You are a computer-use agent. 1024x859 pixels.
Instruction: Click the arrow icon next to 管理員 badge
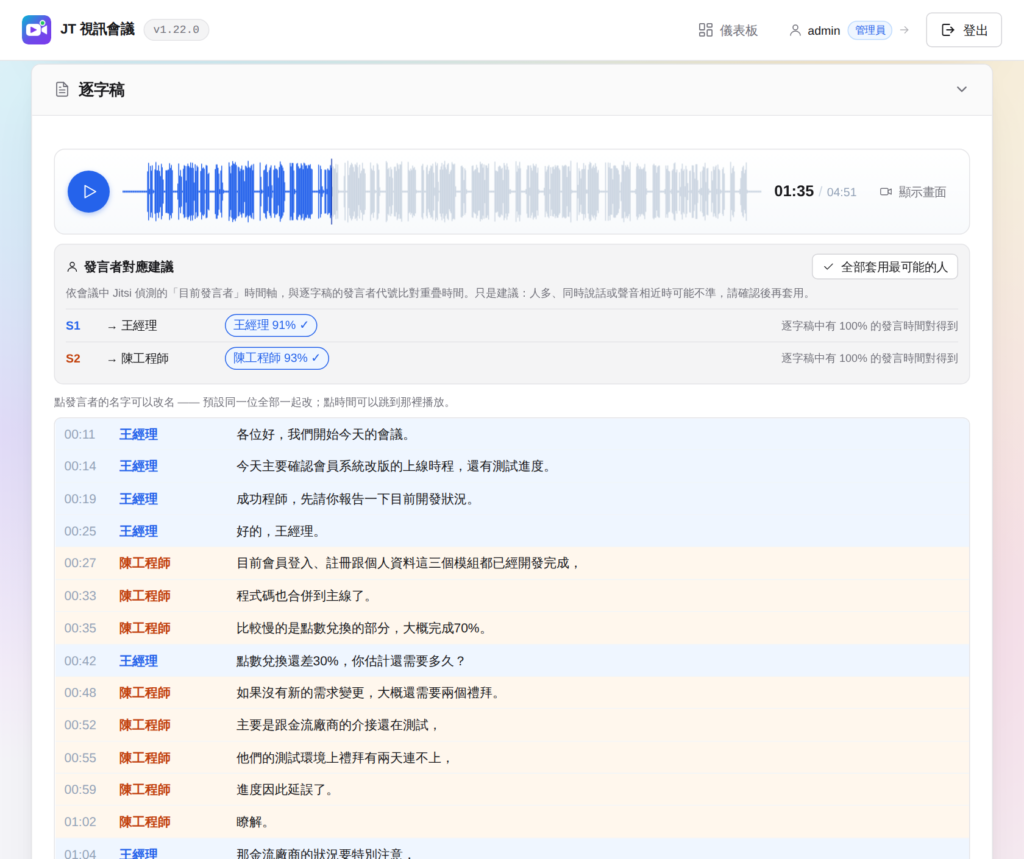coord(904,30)
